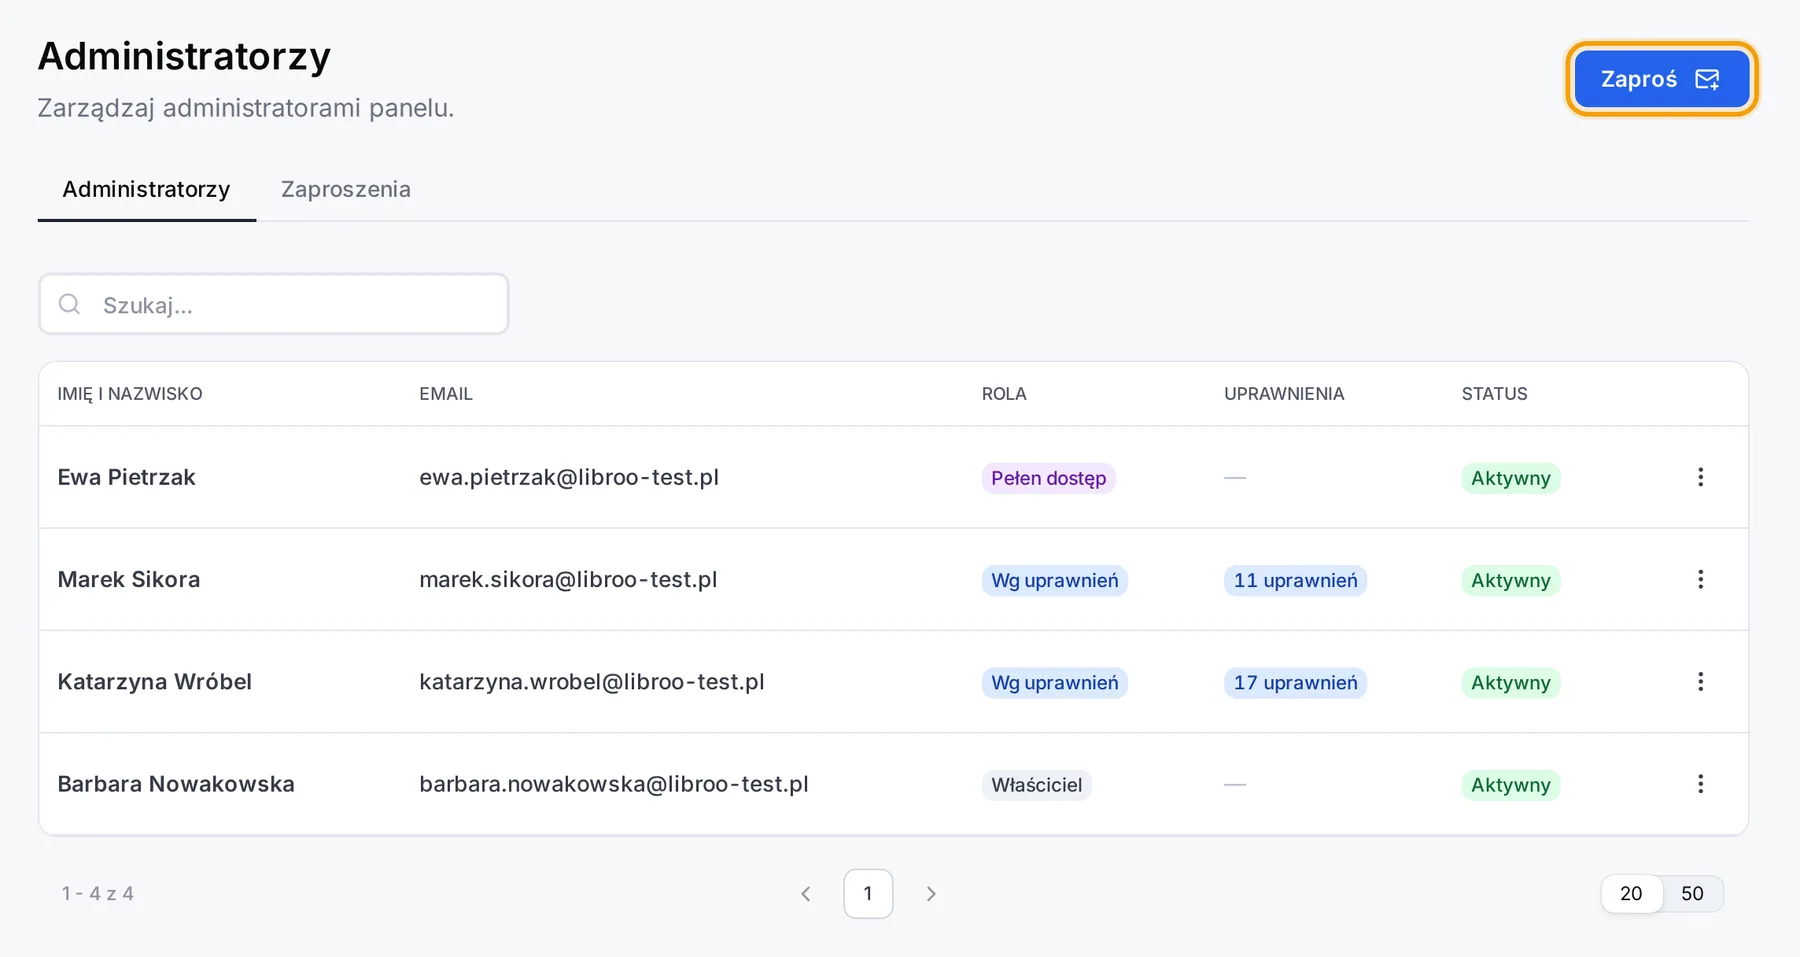
Task: Click email marek.sikora@libroo-test.pl
Action: 568,579
